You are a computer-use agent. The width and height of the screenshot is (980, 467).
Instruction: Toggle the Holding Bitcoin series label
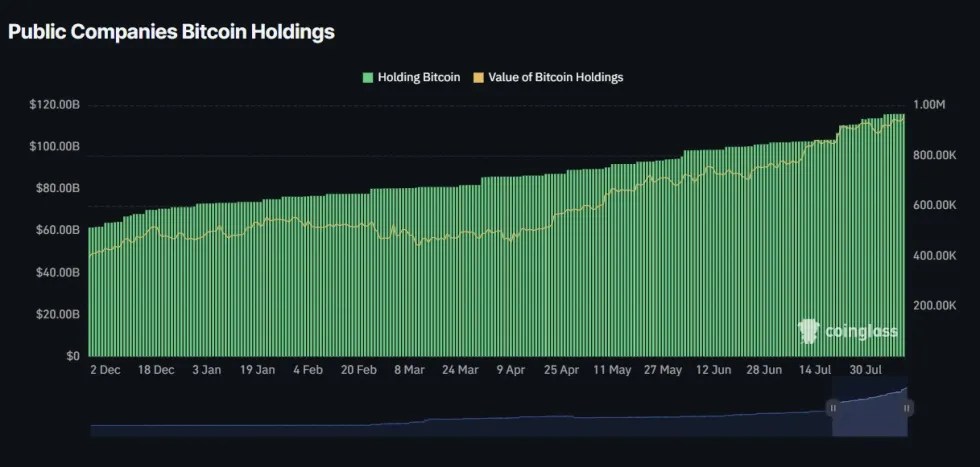(x=419, y=77)
